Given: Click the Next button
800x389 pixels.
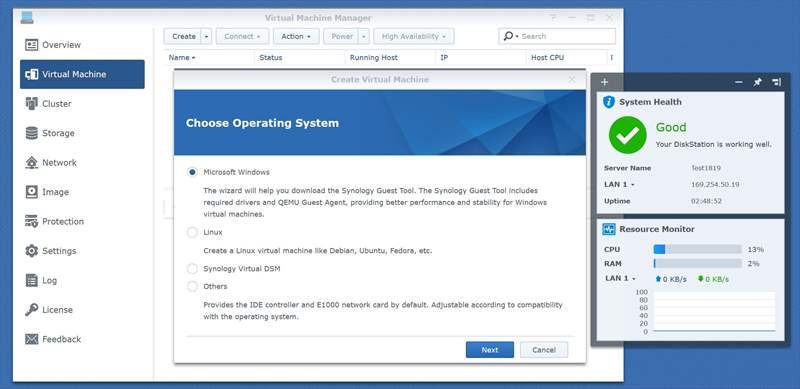Looking at the screenshot, I should coord(490,350).
